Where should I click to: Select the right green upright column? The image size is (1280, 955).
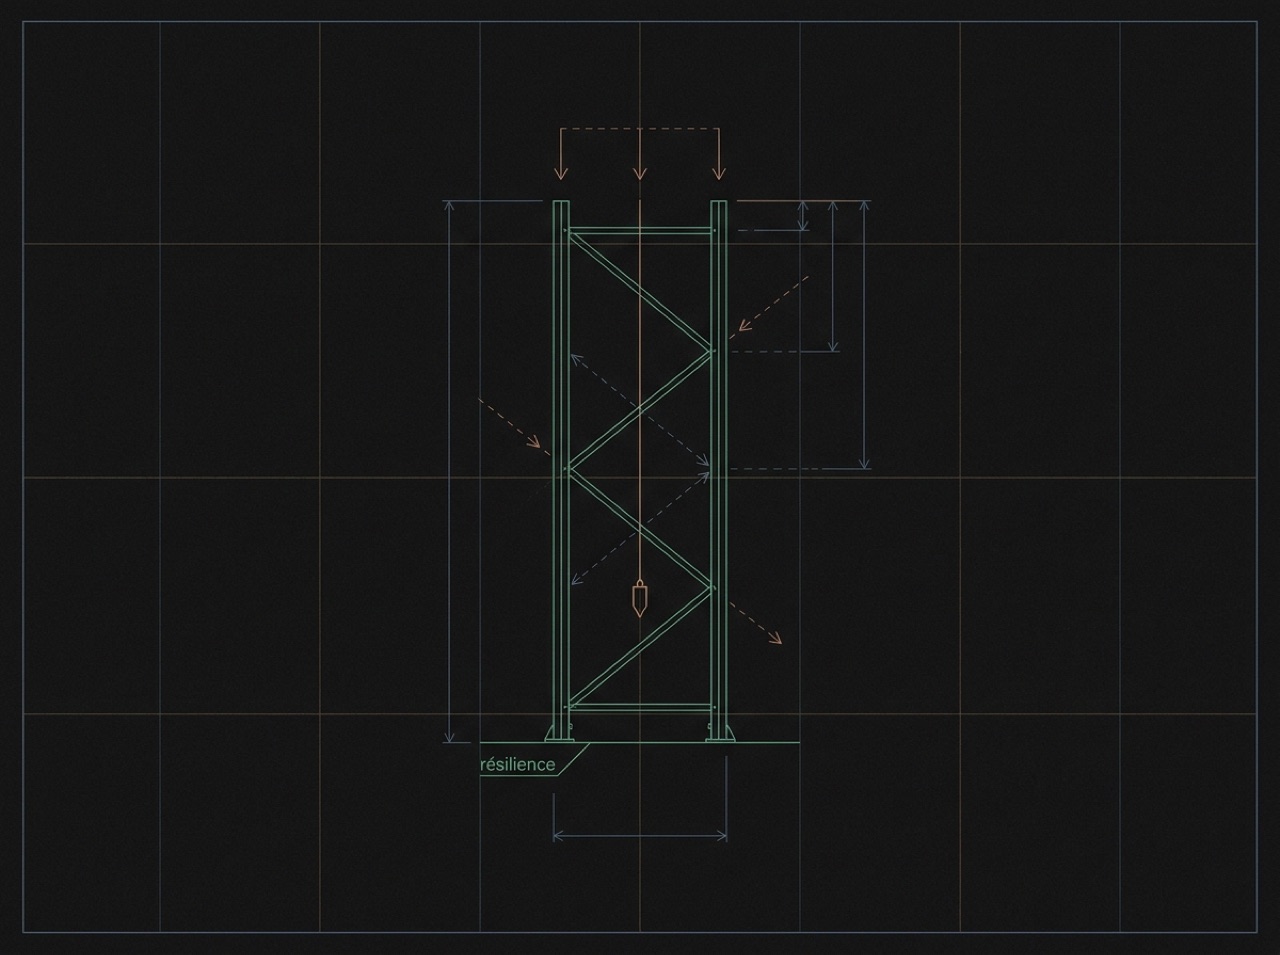click(x=718, y=470)
